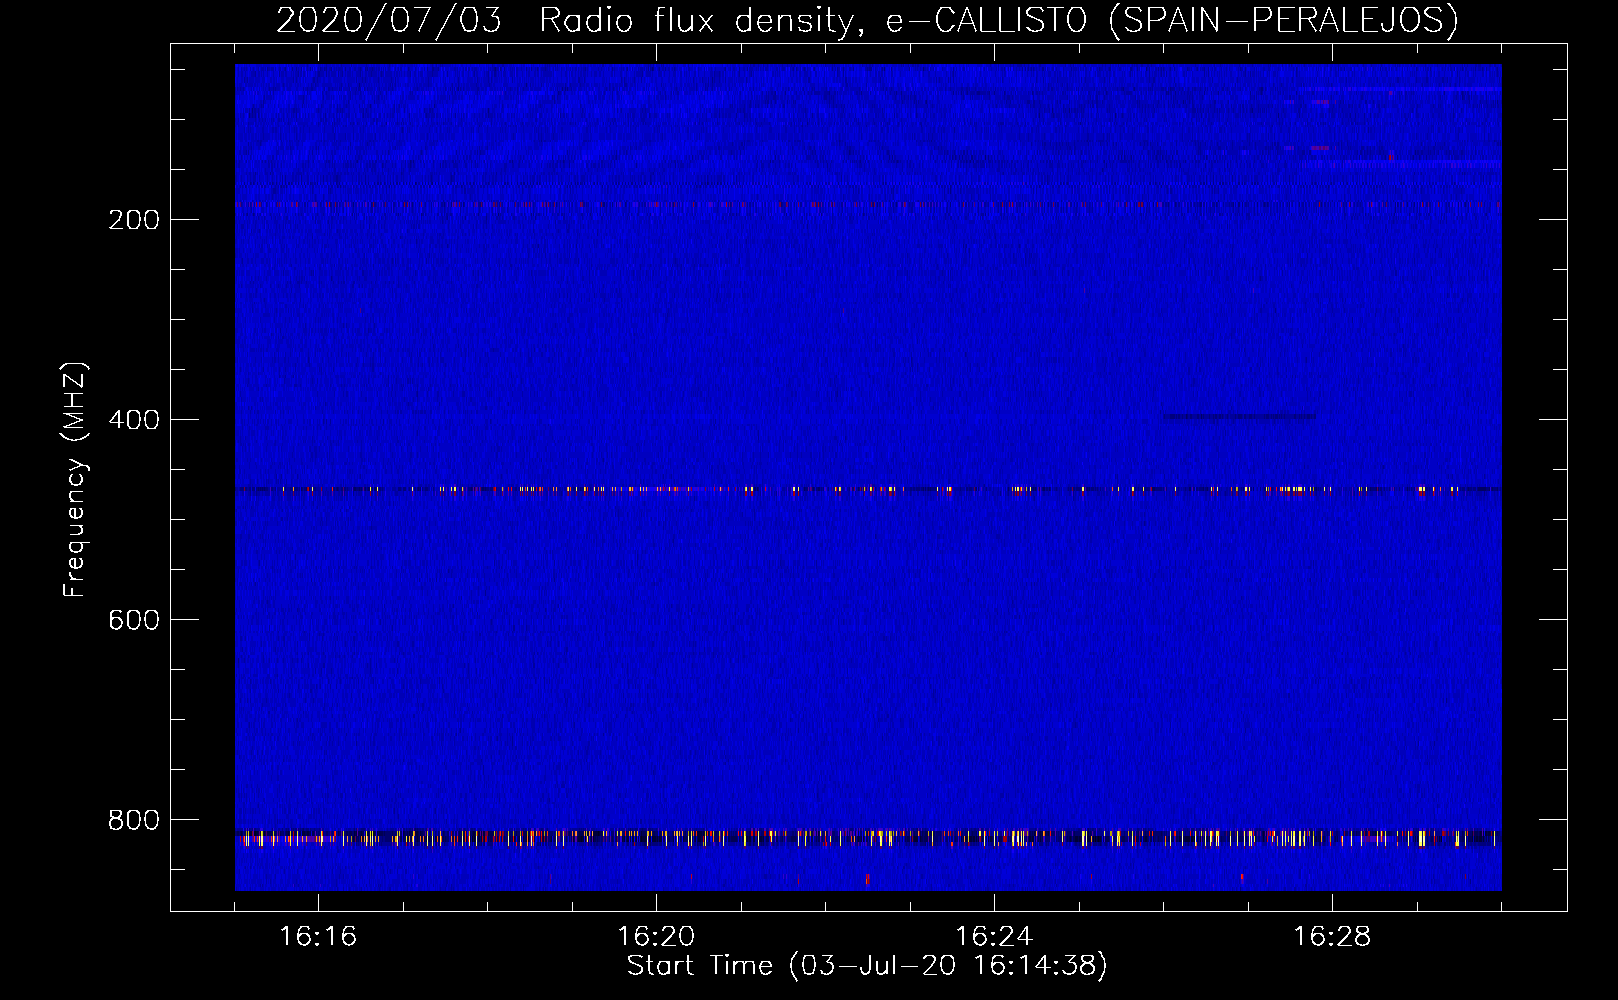This screenshot has height=1000, width=1618.
Task: Click the dark horizontal streak near 400 MHz
Action: tap(1239, 416)
